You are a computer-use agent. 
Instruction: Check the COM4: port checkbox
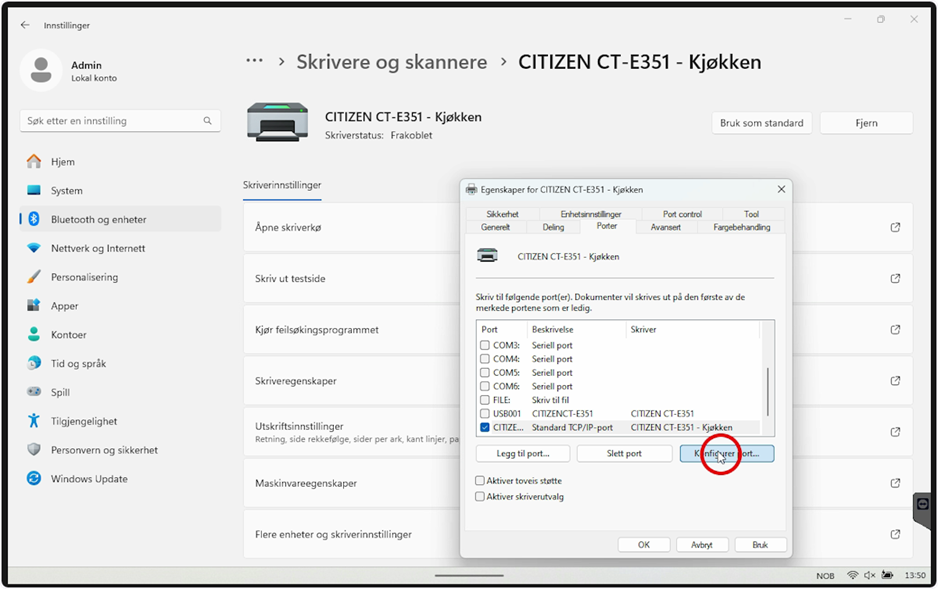pos(485,359)
